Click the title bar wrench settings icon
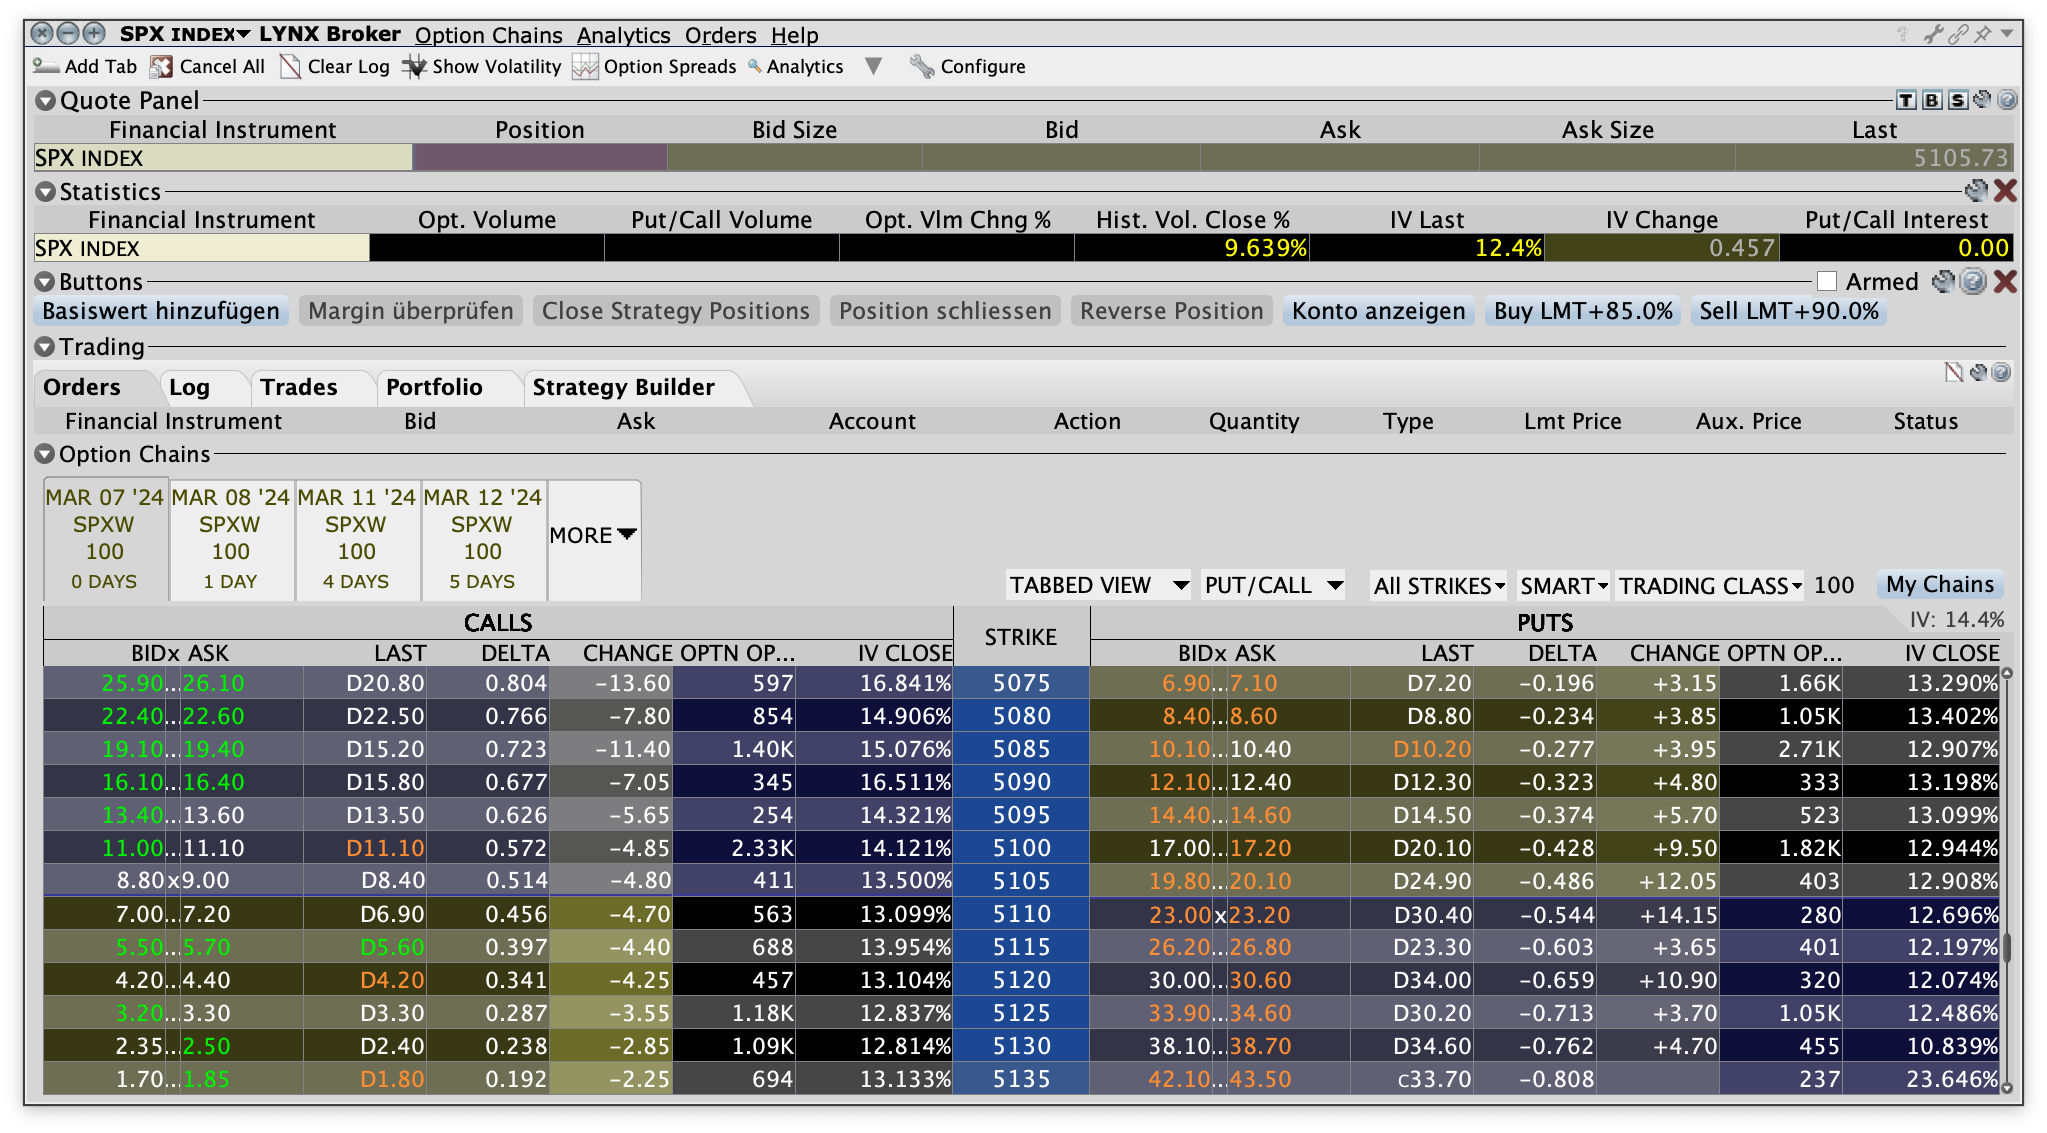The height and width of the screenshot is (1133, 2047). click(1933, 34)
